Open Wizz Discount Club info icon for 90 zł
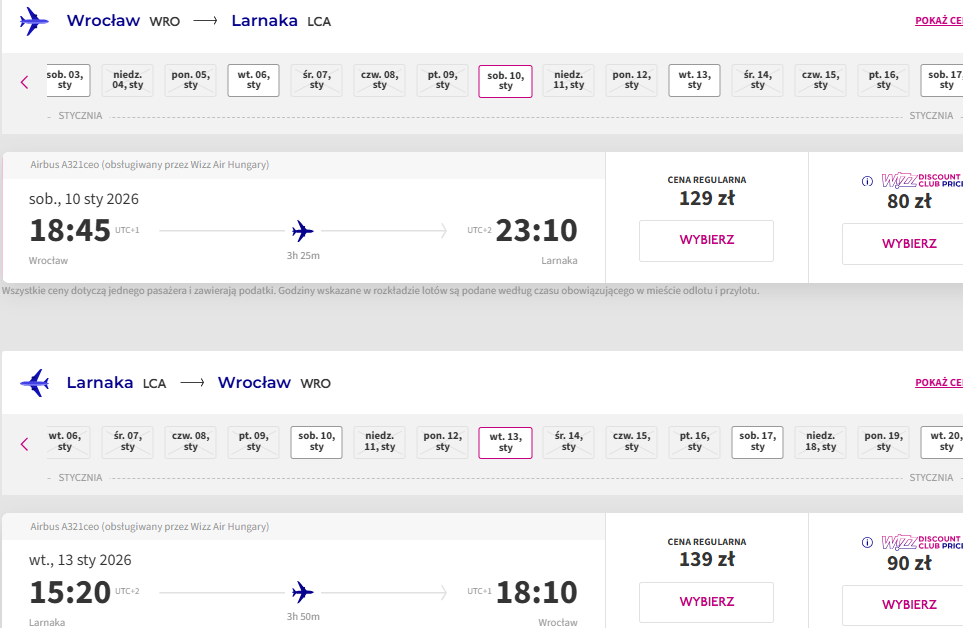Screen dimensions: 963x628 (867, 543)
